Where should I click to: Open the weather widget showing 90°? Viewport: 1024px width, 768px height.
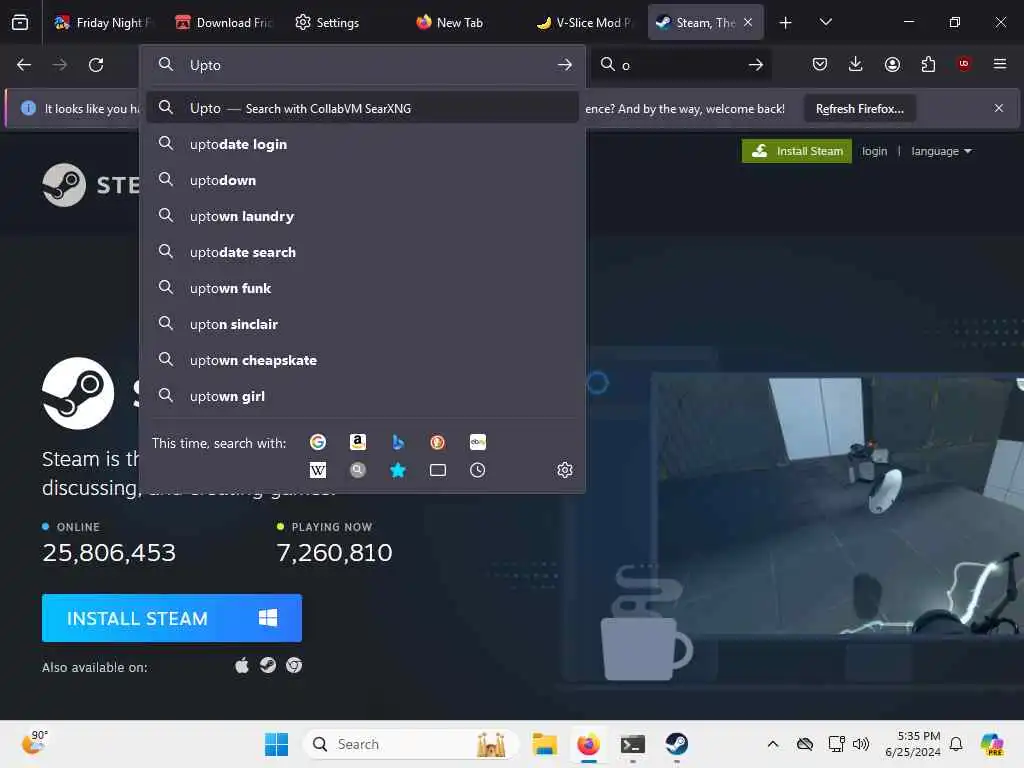point(35,743)
